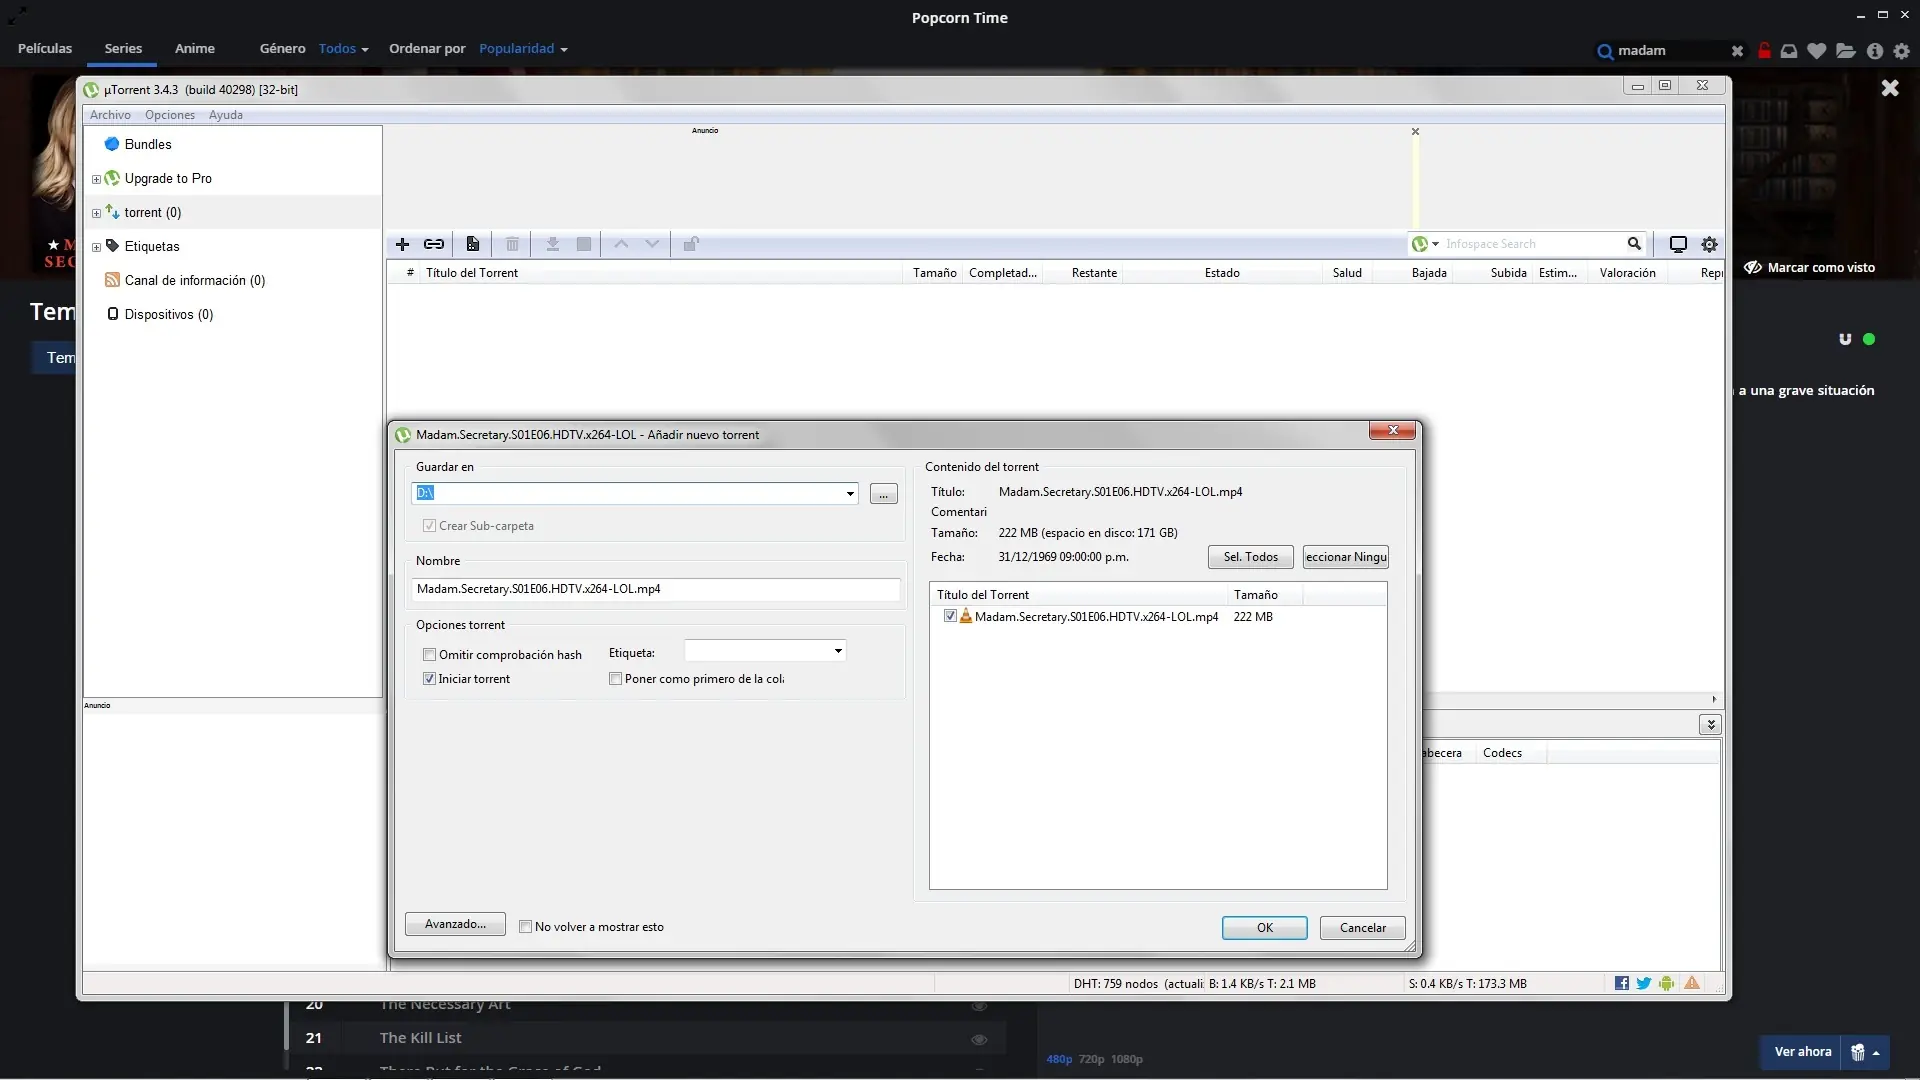1920x1080 pixels.
Task: Open the Guardar en path dropdown
Action: tap(850, 493)
